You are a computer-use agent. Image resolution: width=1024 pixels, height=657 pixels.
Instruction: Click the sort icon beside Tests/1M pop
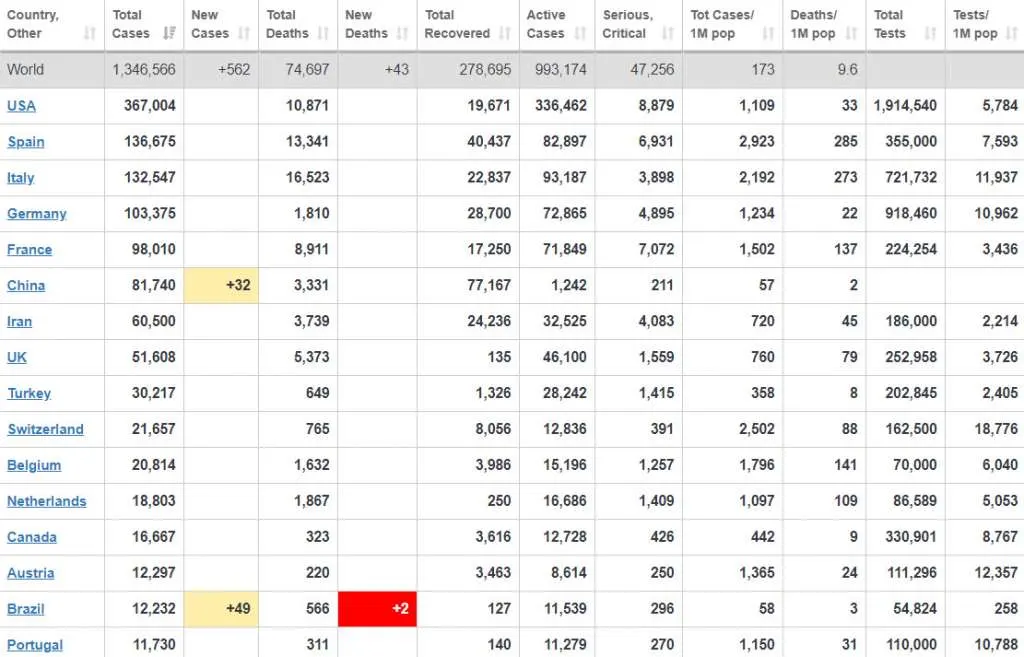coord(1011,34)
